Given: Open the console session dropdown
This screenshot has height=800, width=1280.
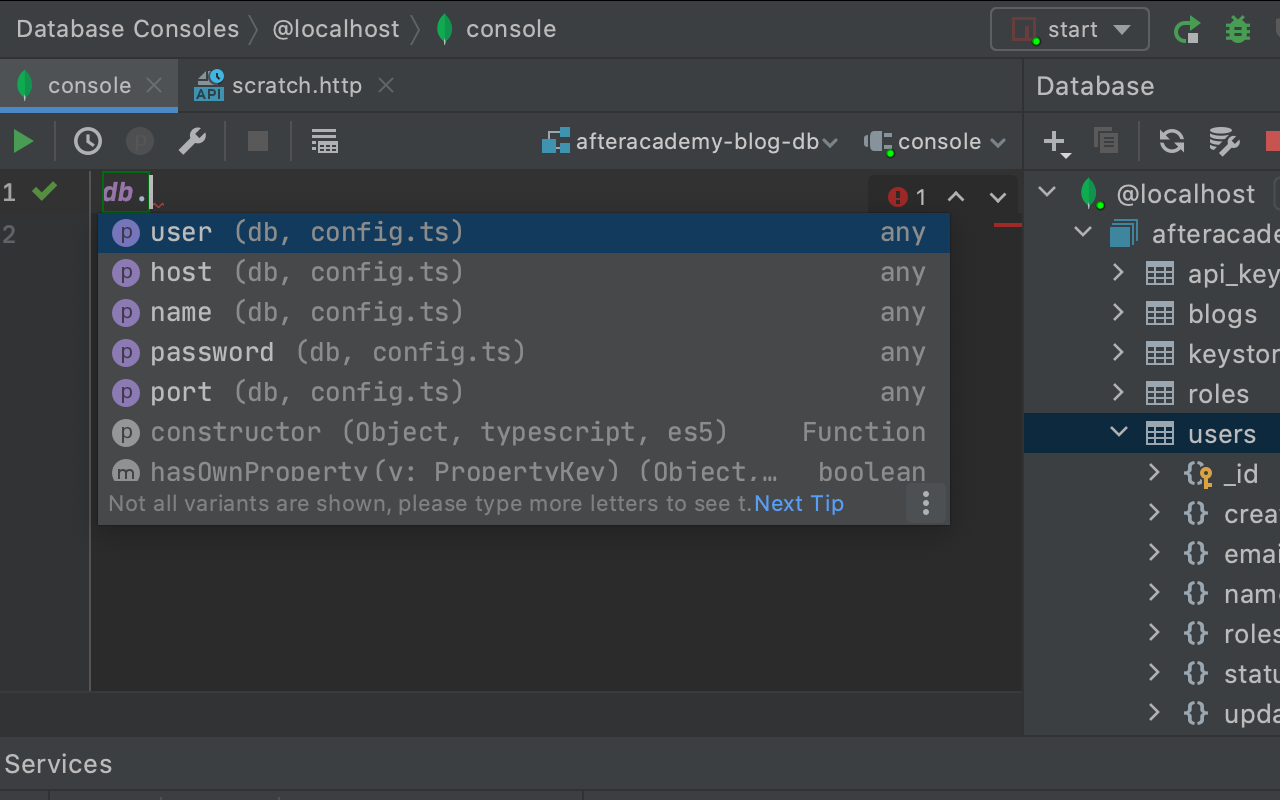Looking at the screenshot, I should pyautogui.click(x=935, y=141).
